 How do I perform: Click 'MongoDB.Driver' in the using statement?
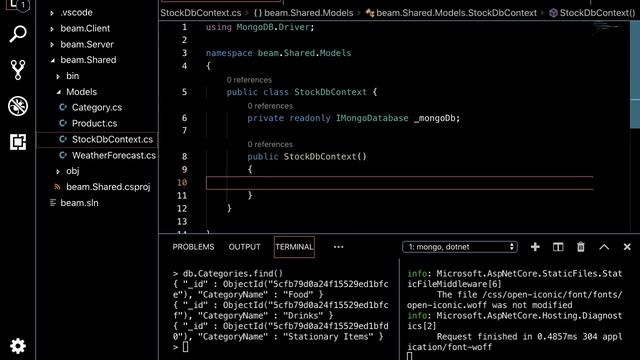tap(273, 27)
